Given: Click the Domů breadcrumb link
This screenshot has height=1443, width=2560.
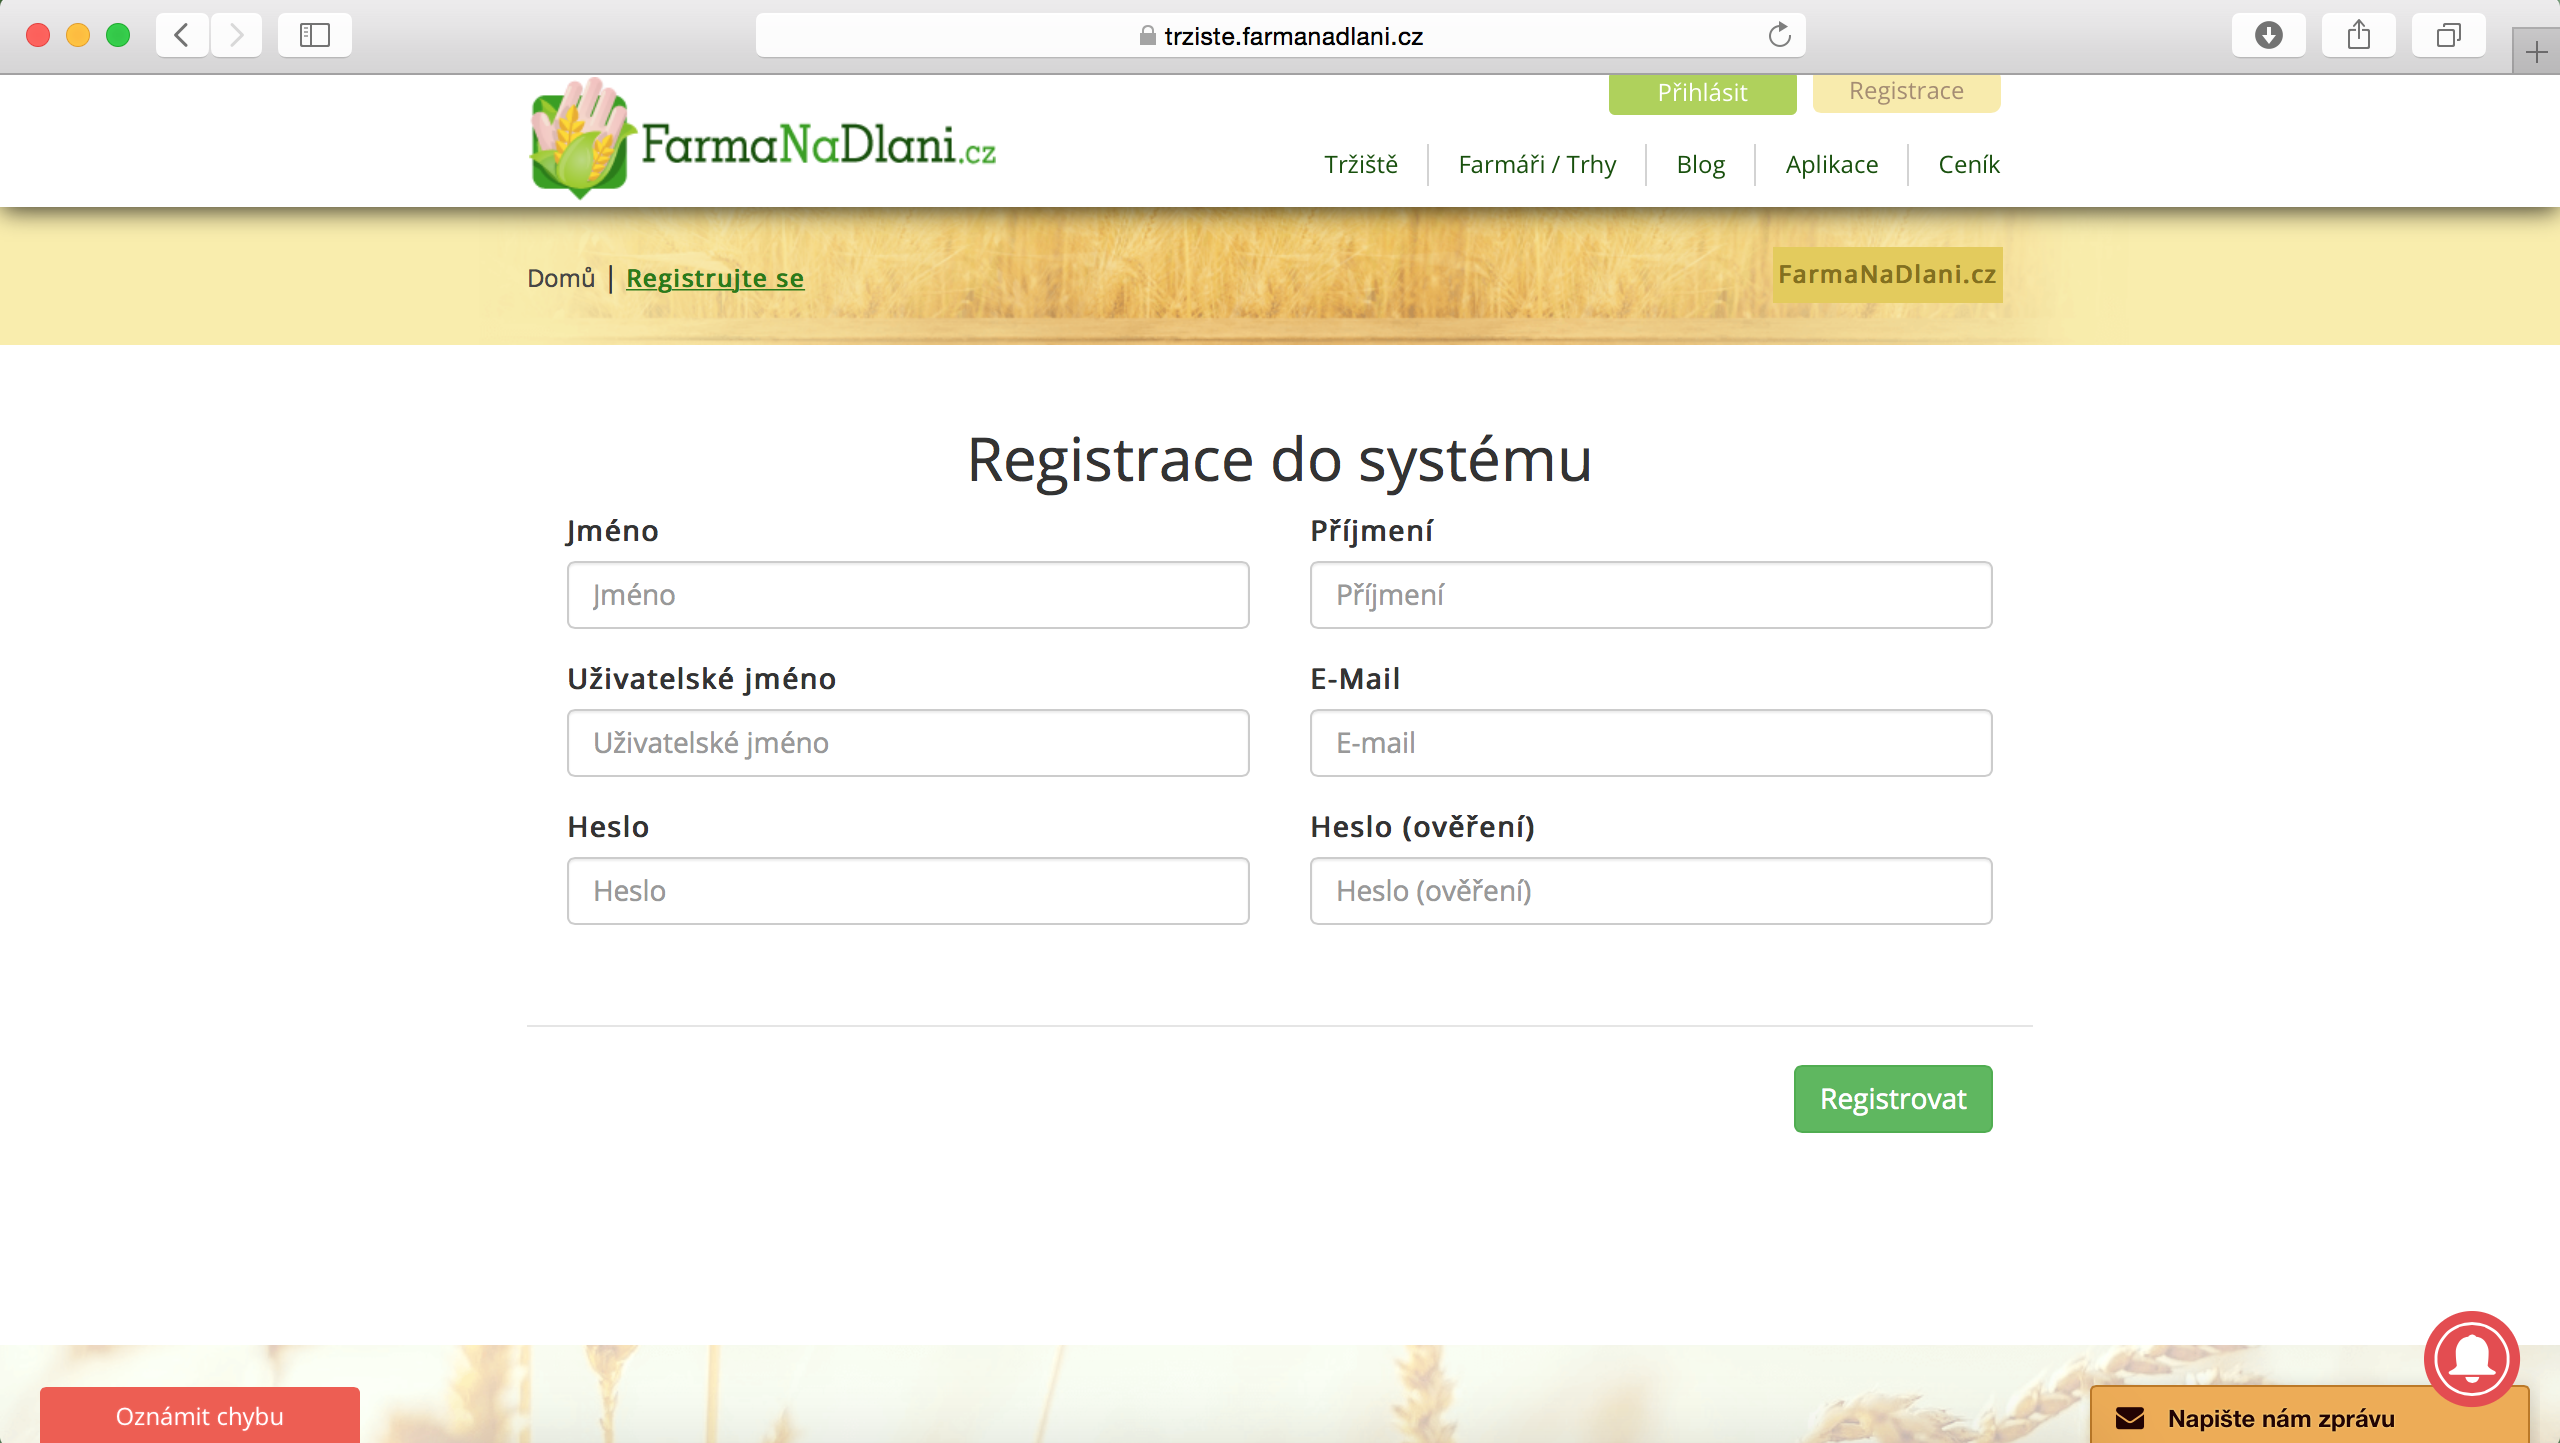Looking at the screenshot, I should click(560, 278).
